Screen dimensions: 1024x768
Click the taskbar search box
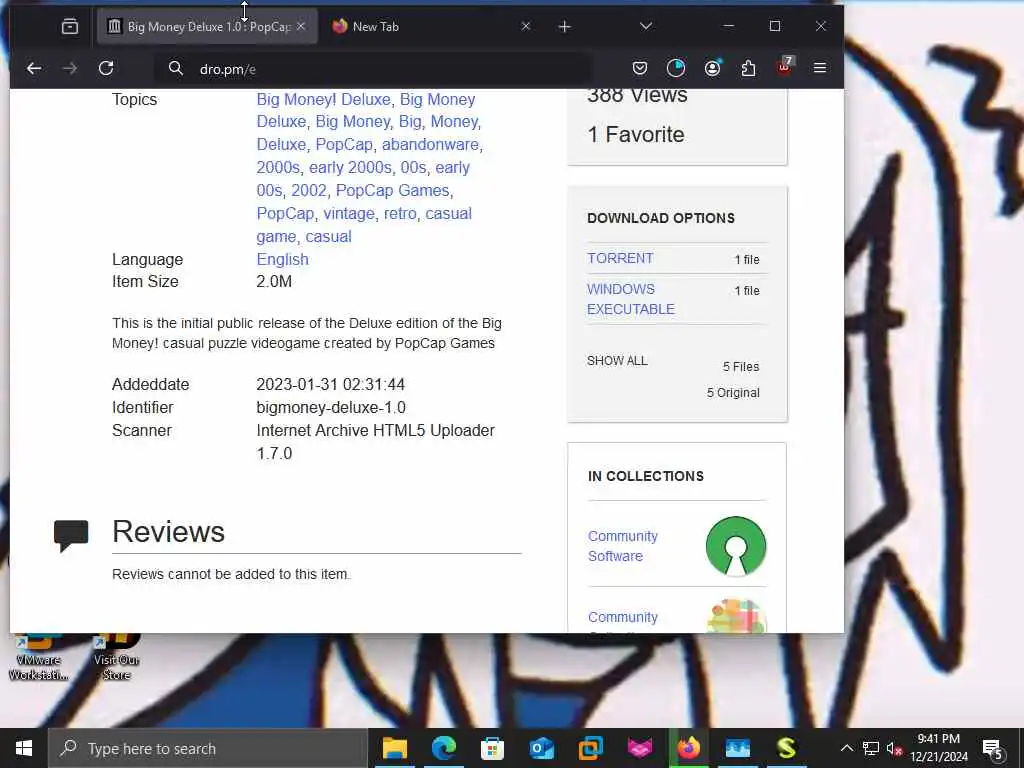point(208,748)
